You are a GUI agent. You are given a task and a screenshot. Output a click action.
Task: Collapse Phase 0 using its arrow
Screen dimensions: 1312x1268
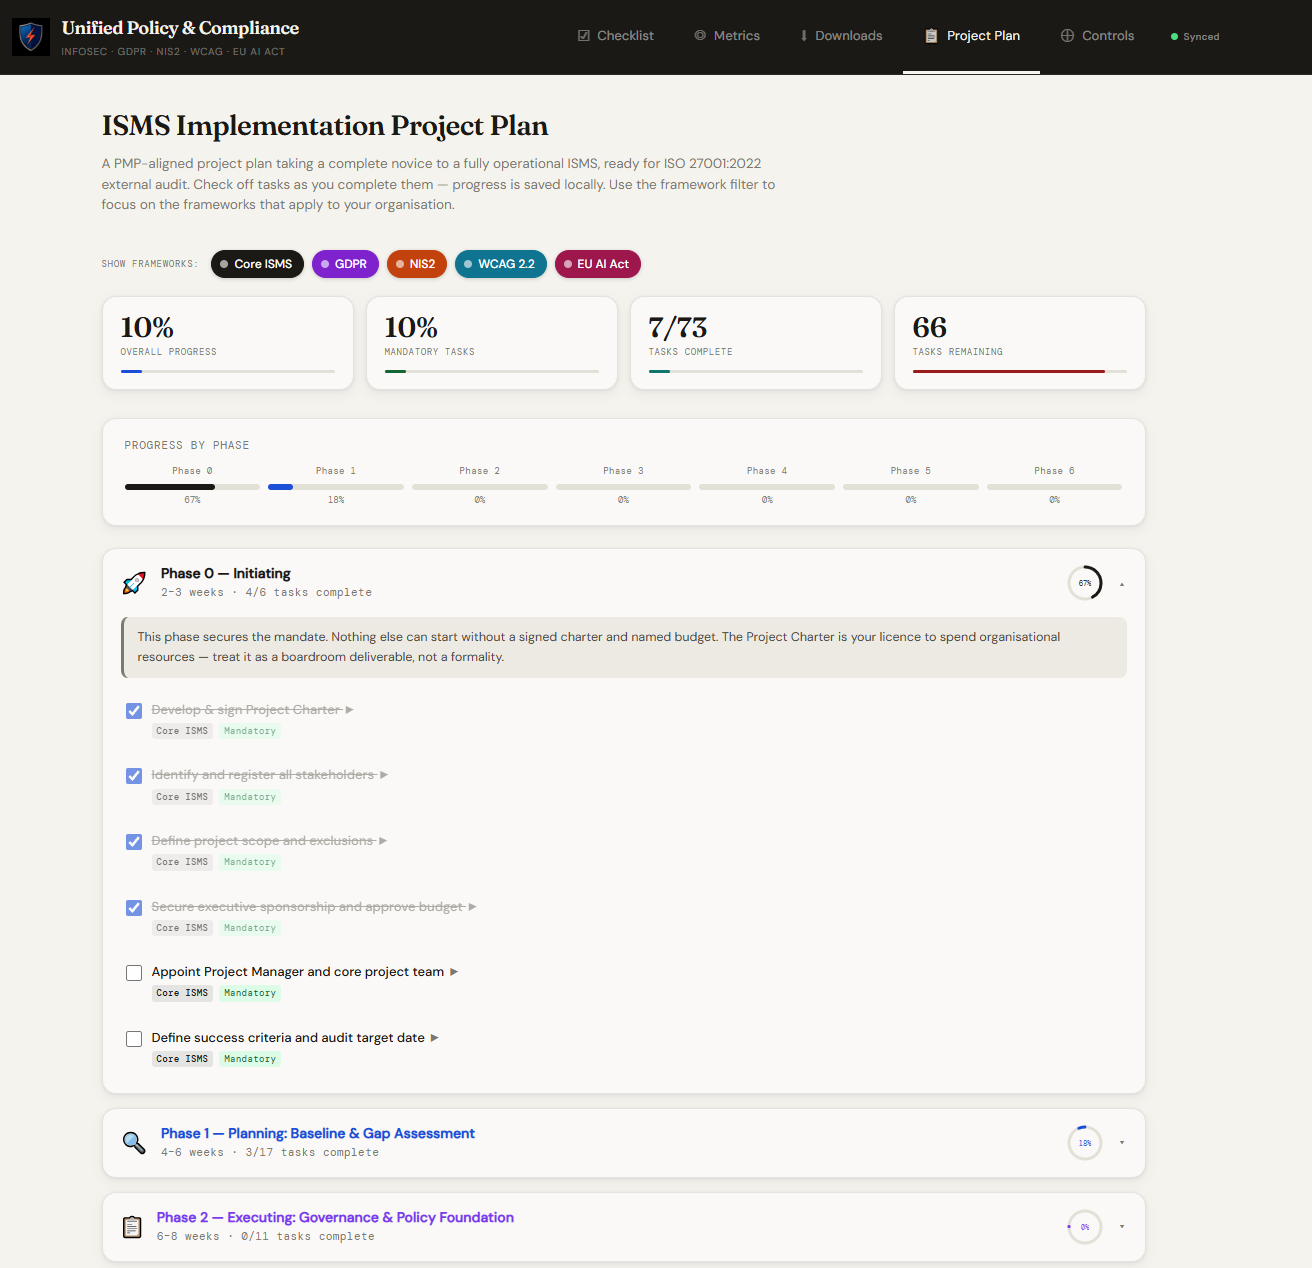pyautogui.click(x=1122, y=584)
